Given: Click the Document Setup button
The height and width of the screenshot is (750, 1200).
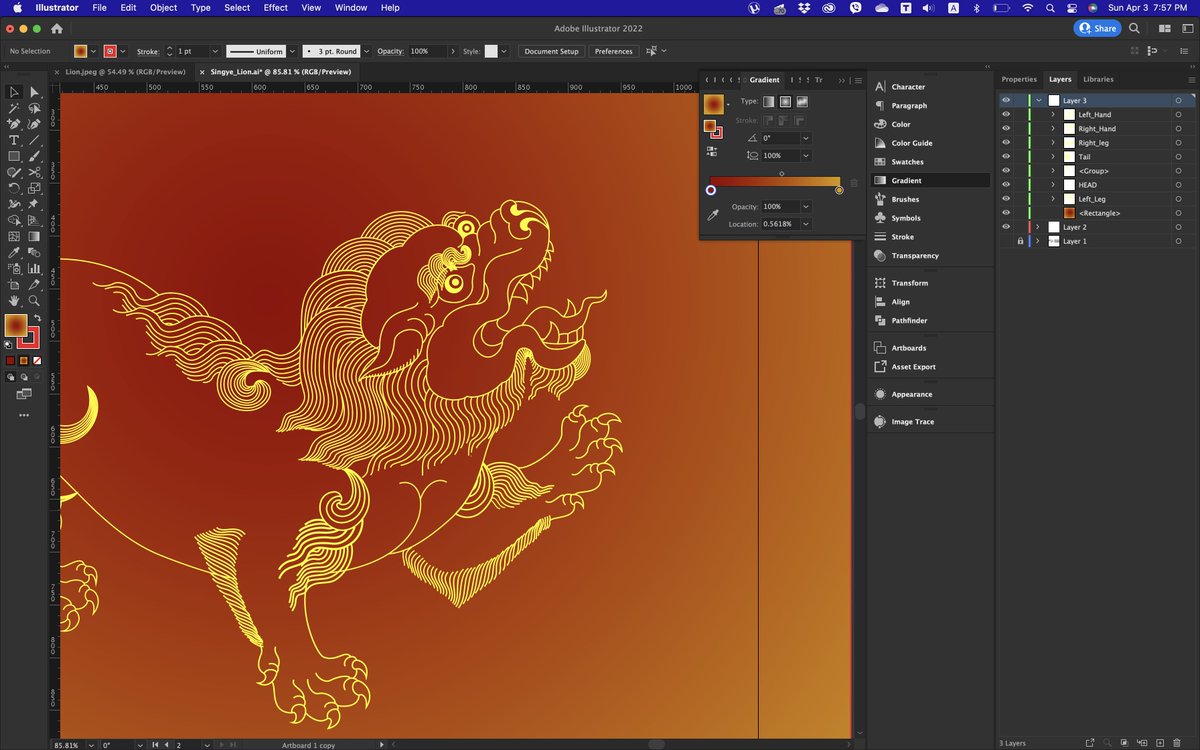Looking at the screenshot, I should [551, 51].
